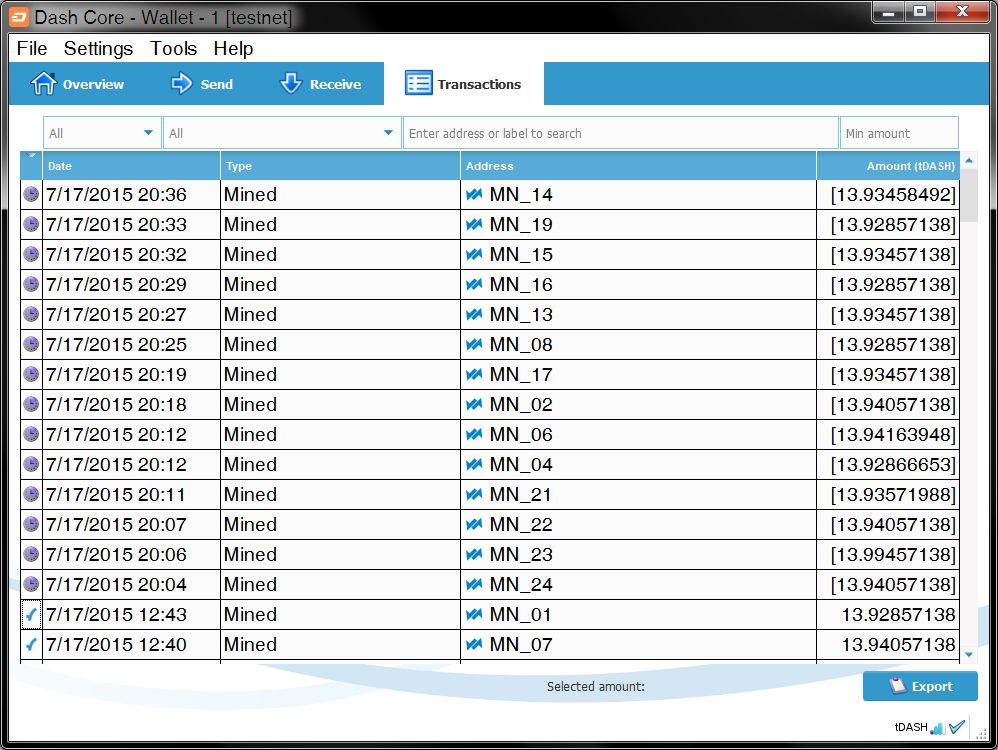Click the clock status icon for 20:27 row
Image resolution: width=998 pixels, height=750 pixels.
click(31, 314)
